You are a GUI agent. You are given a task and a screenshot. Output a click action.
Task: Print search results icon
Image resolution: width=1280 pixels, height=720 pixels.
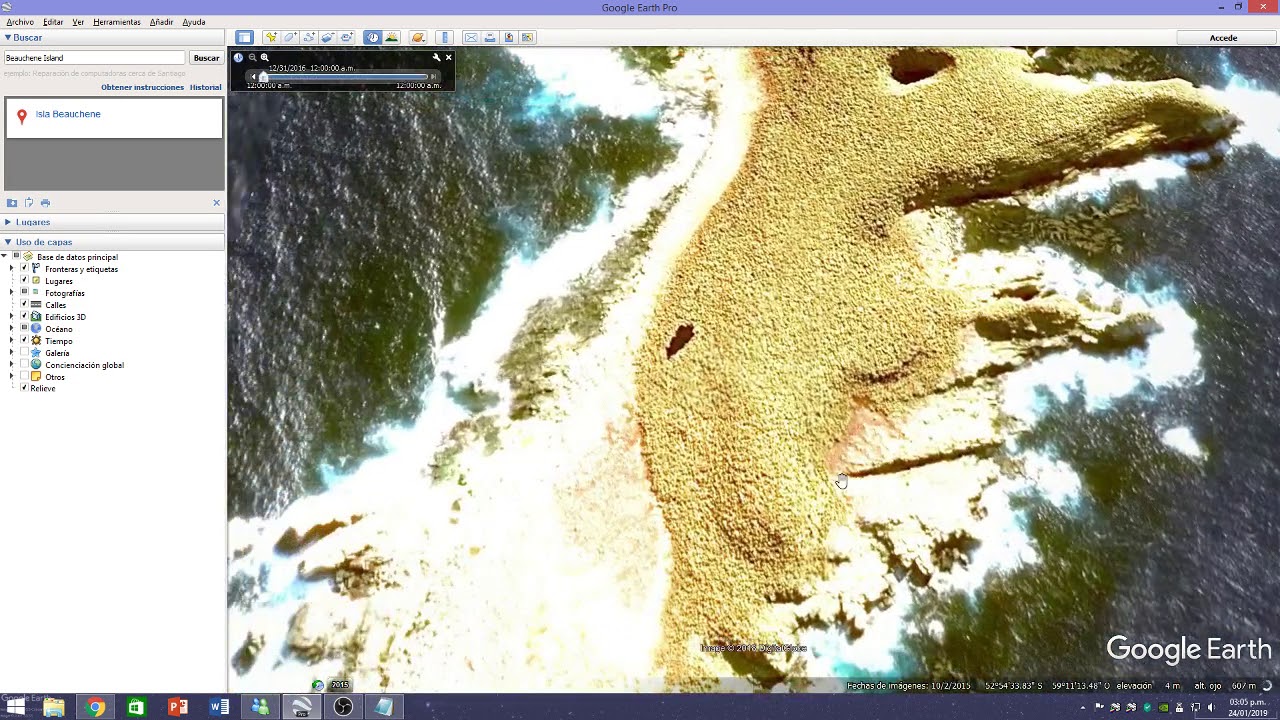(x=45, y=203)
